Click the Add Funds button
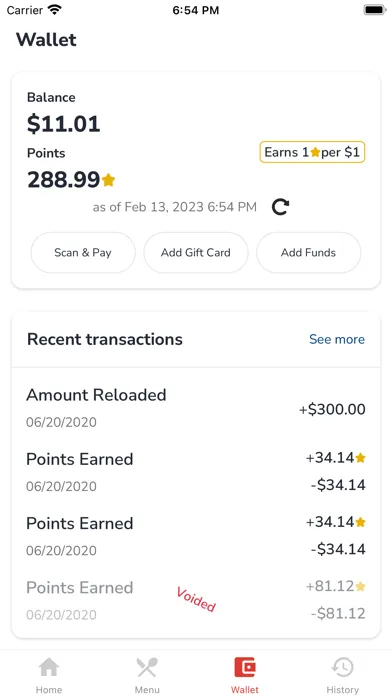 click(x=309, y=253)
